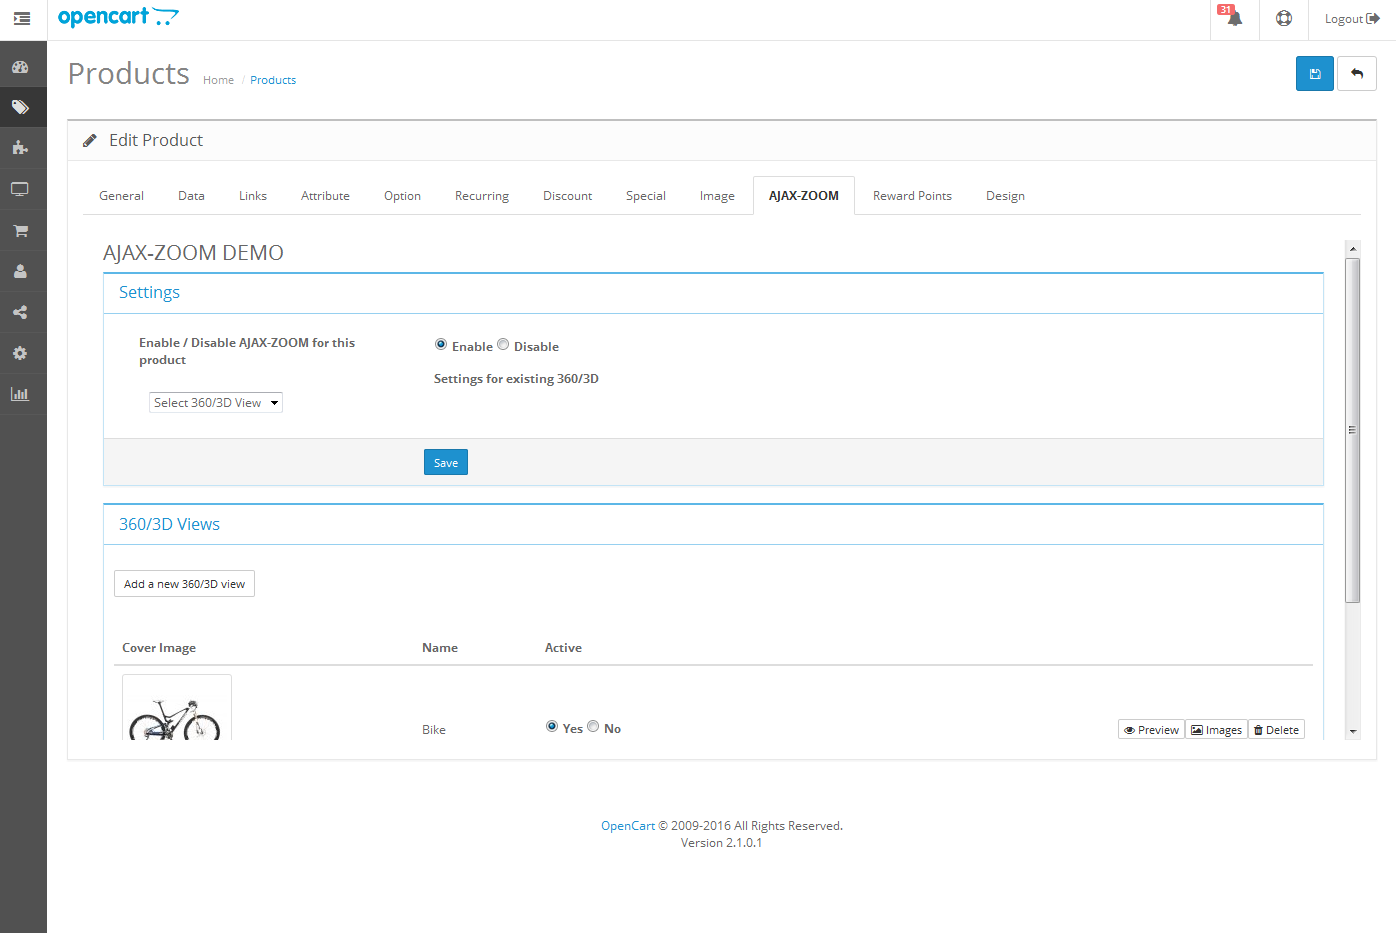
Task: Switch to the Option tab
Action: [402, 196]
